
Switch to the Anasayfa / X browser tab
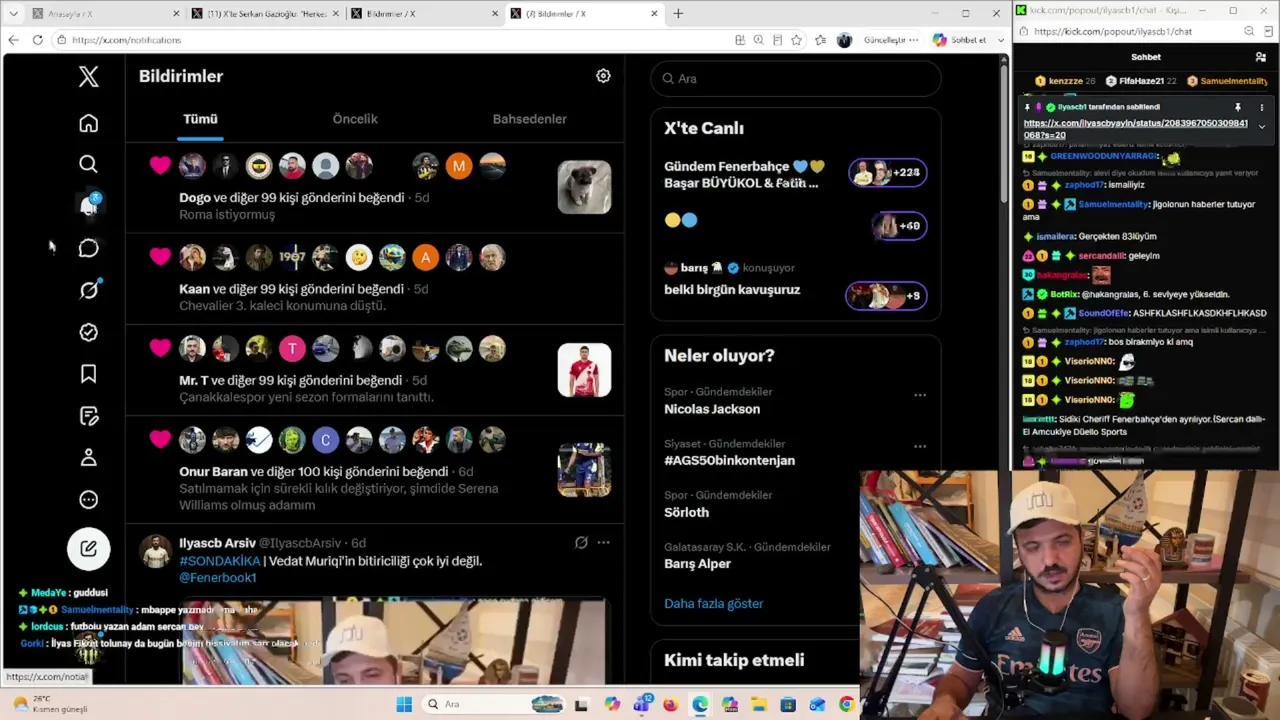coord(105,13)
